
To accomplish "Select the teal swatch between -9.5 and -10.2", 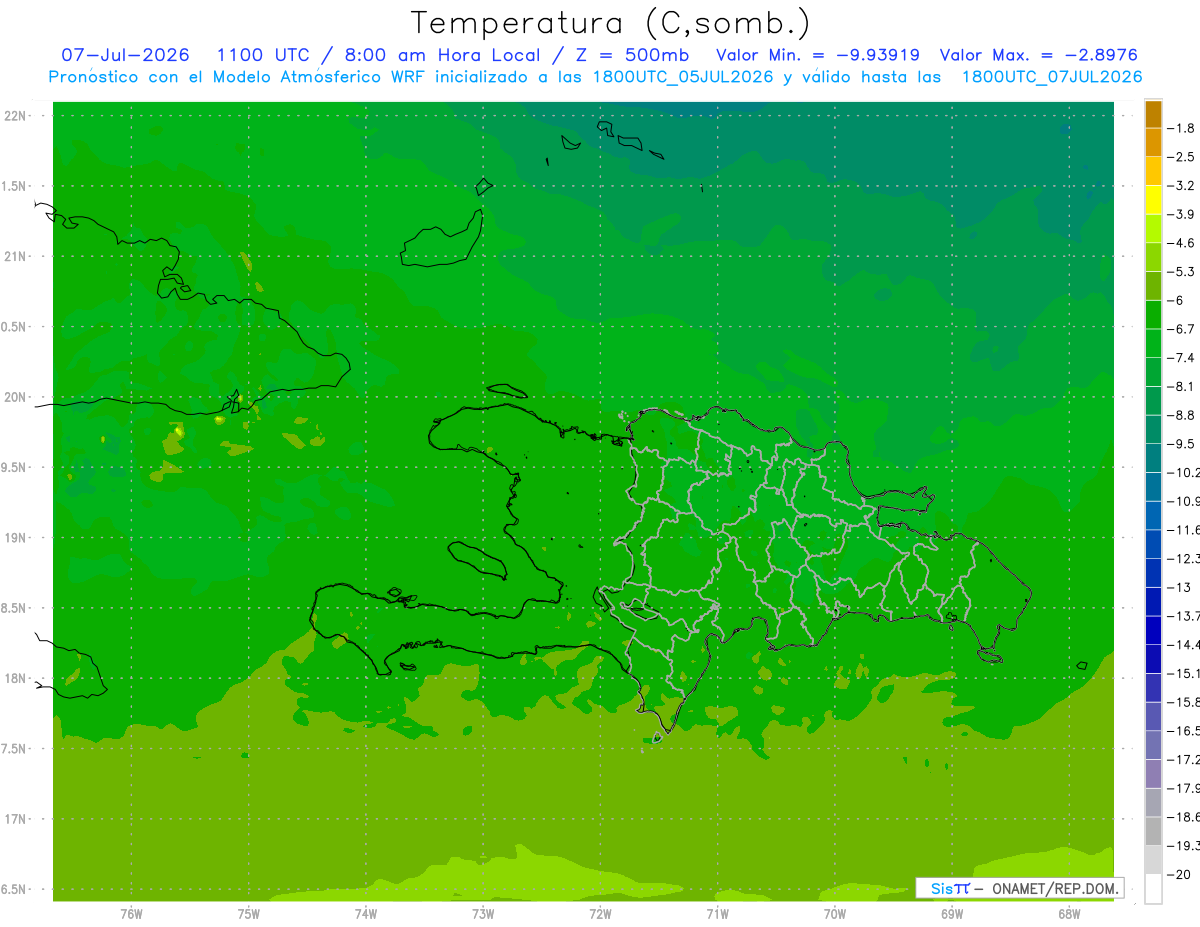I will (1153, 458).
